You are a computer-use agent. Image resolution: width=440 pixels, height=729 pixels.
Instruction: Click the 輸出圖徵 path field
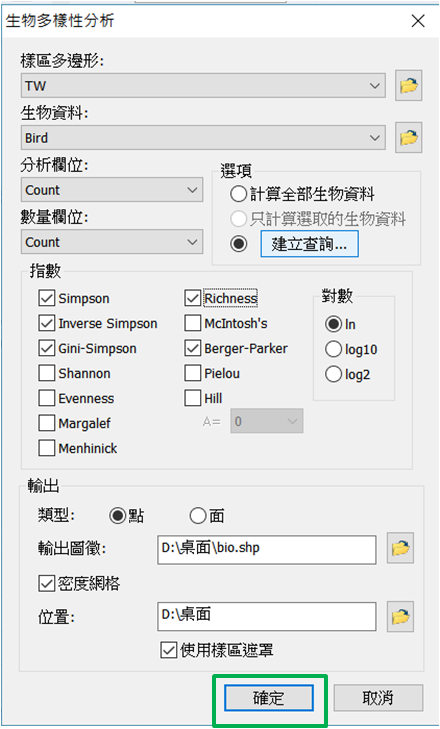[x=267, y=550]
